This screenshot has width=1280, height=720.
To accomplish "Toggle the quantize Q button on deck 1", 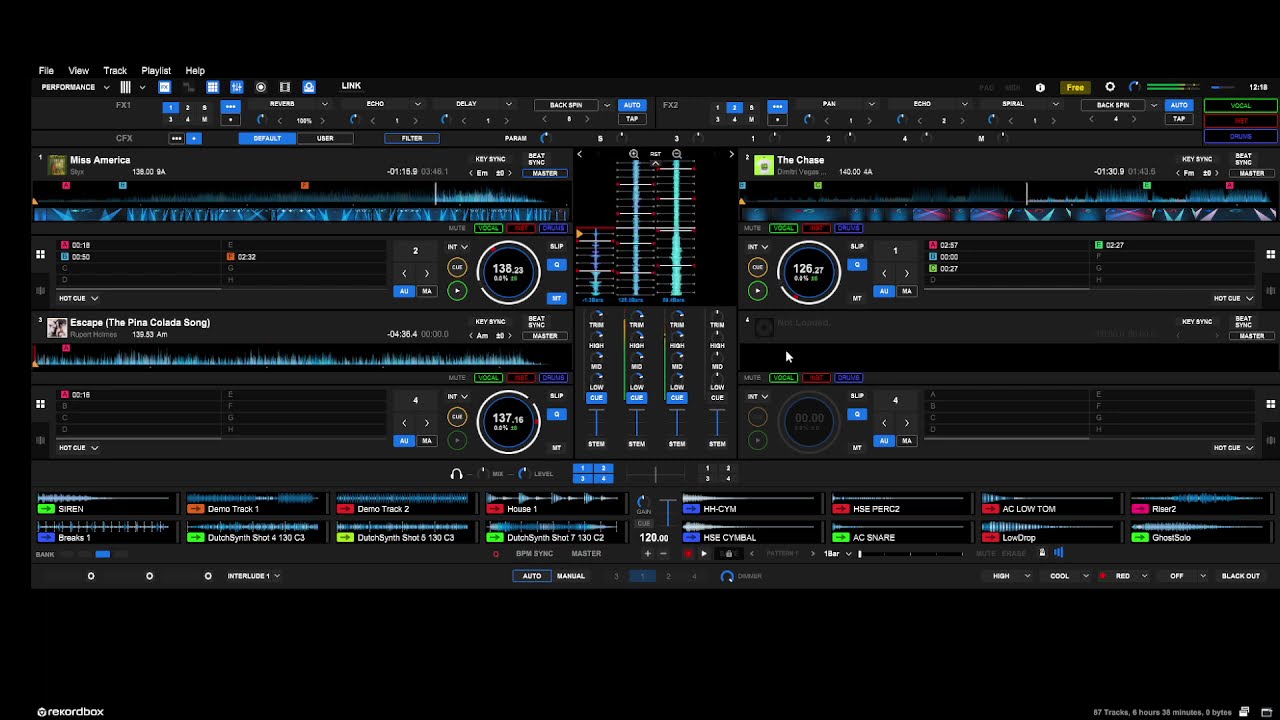I will (x=557, y=265).
